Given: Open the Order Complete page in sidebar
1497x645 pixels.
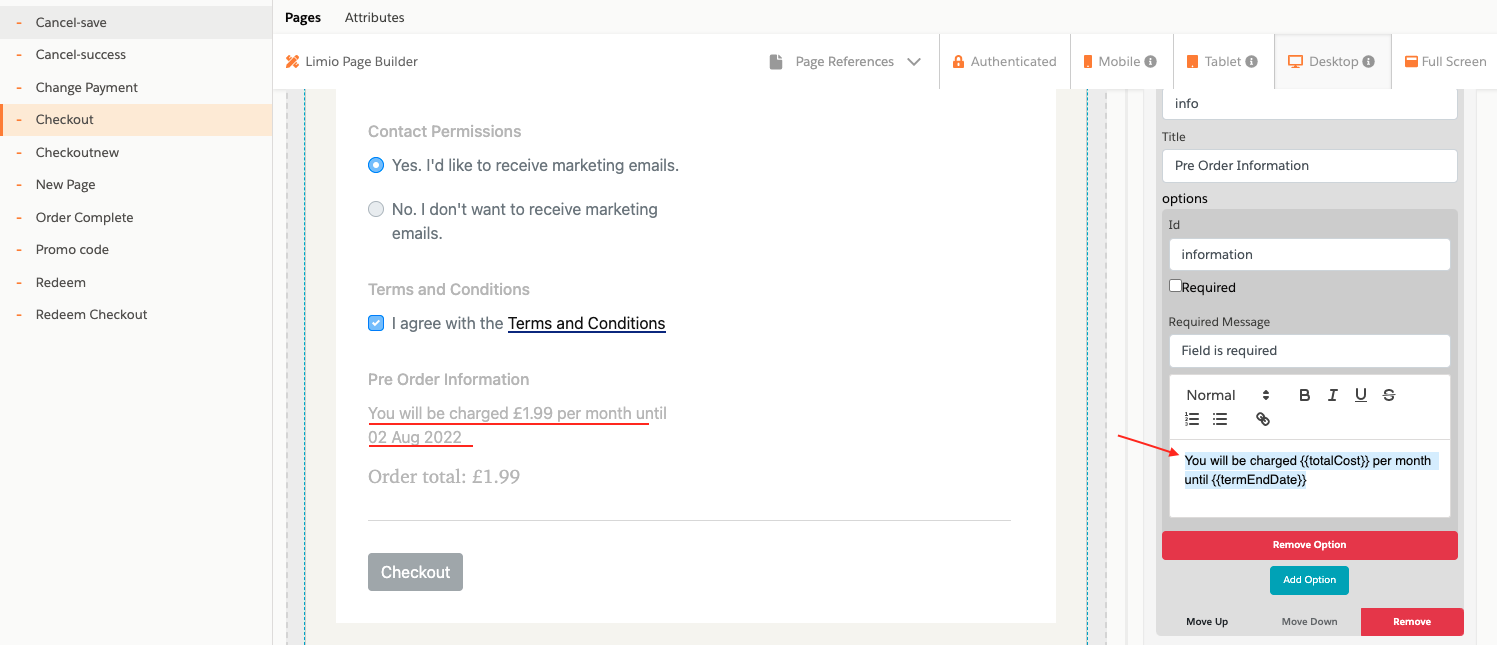Looking at the screenshot, I should (84, 217).
